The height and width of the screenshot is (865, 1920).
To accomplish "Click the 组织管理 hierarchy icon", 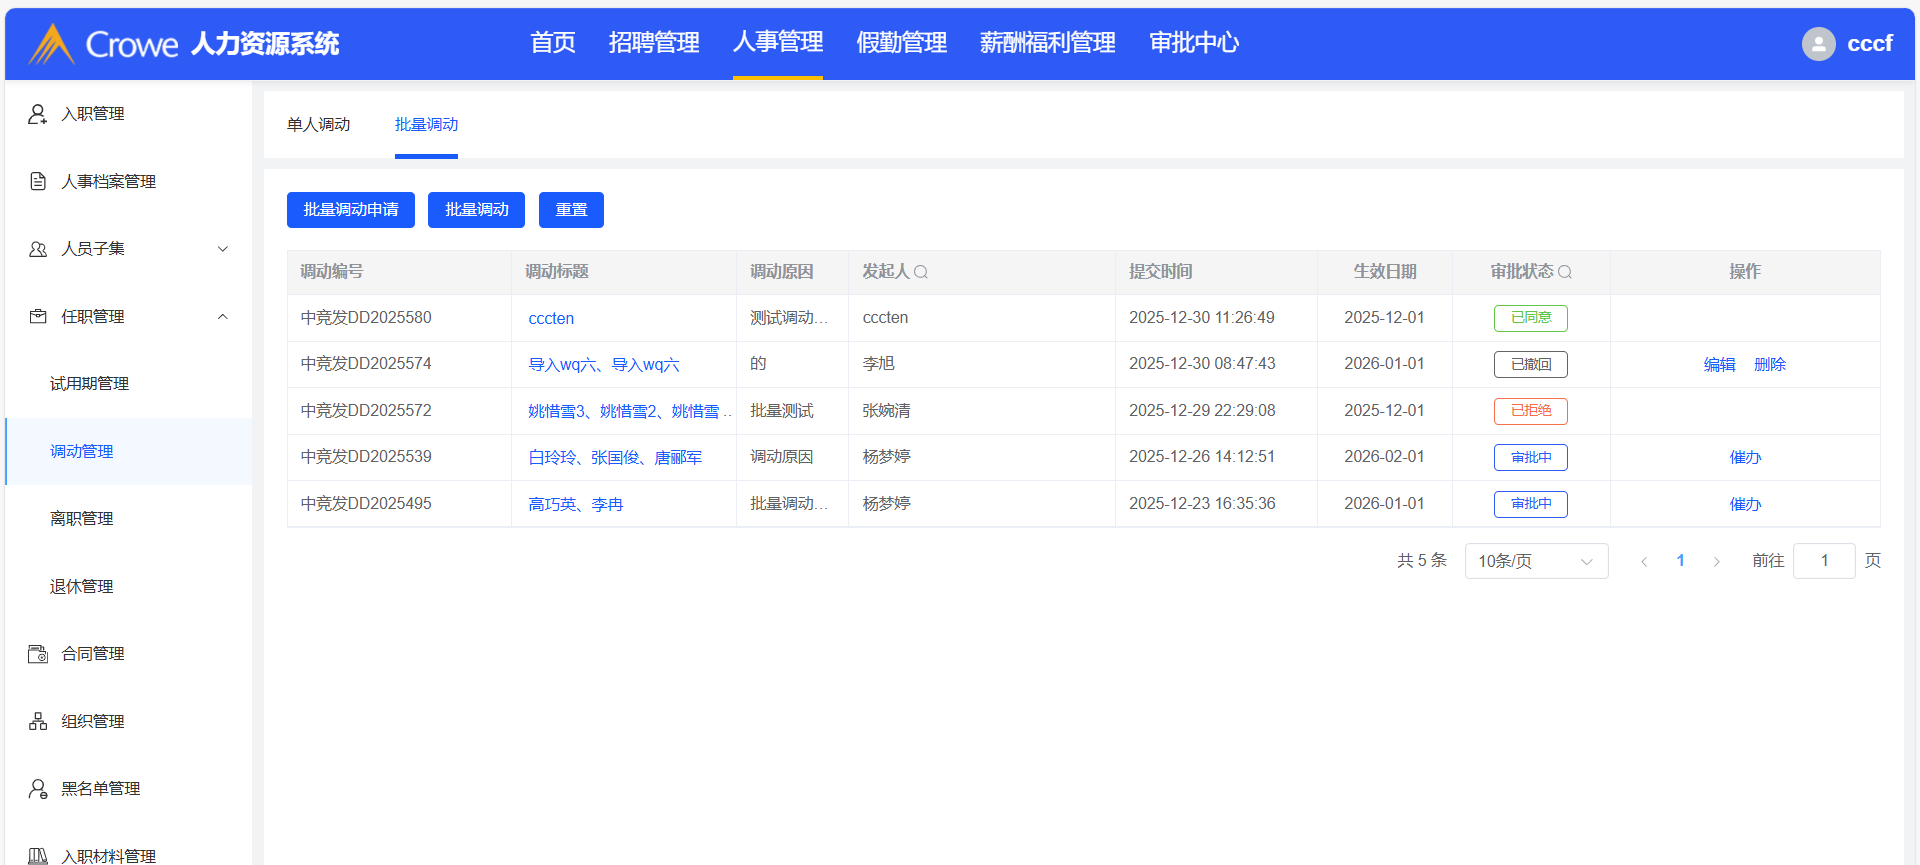I will click(38, 721).
